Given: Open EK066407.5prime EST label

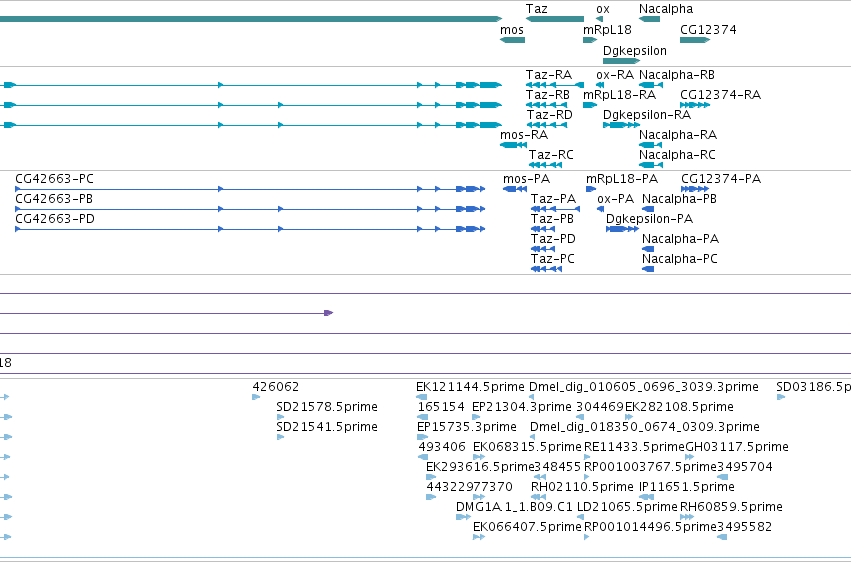Looking at the screenshot, I should [x=527, y=527].
